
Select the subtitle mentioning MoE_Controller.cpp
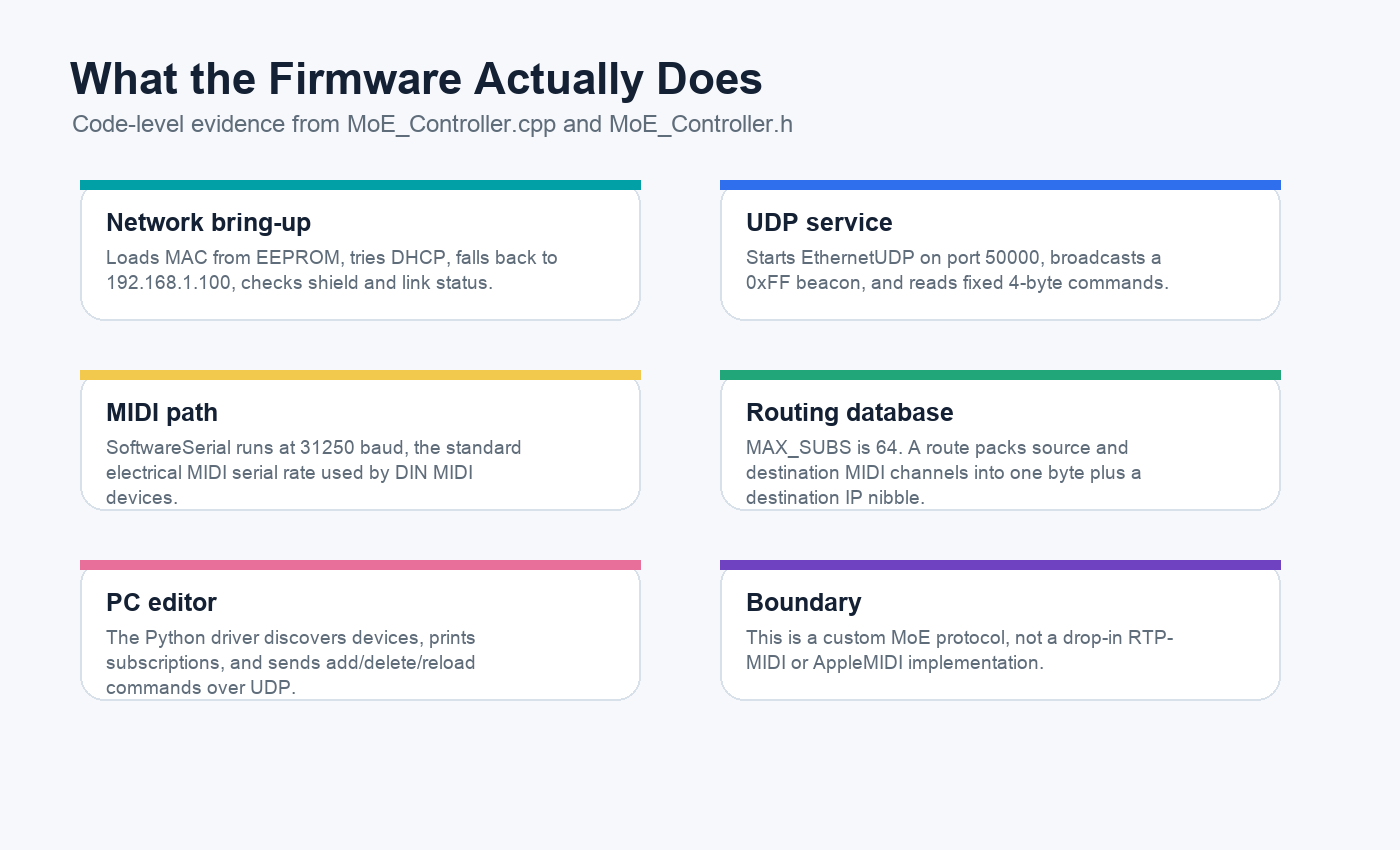tap(432, 125)
